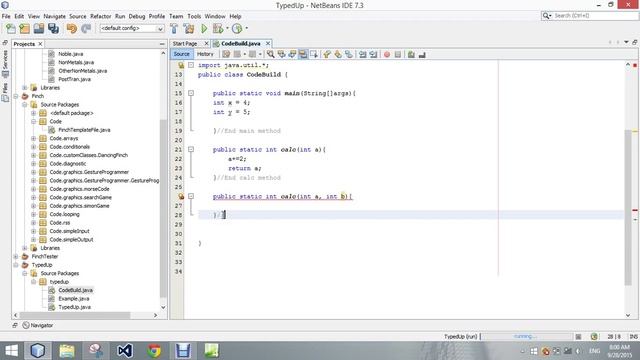Click the Previous Bookmark icon

point(327,54)
